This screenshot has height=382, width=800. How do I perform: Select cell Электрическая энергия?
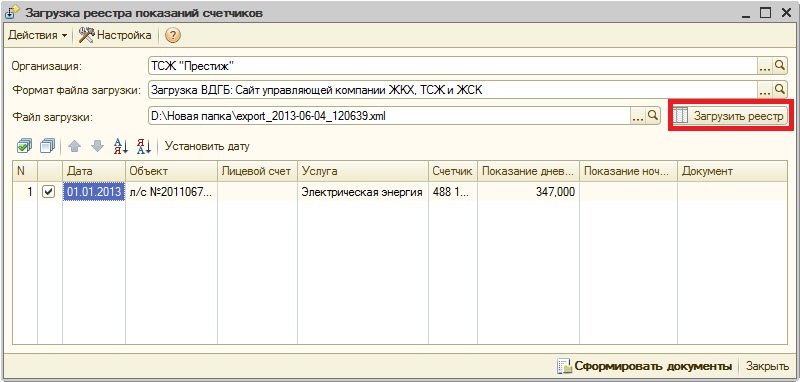click(x=363, y=192)
